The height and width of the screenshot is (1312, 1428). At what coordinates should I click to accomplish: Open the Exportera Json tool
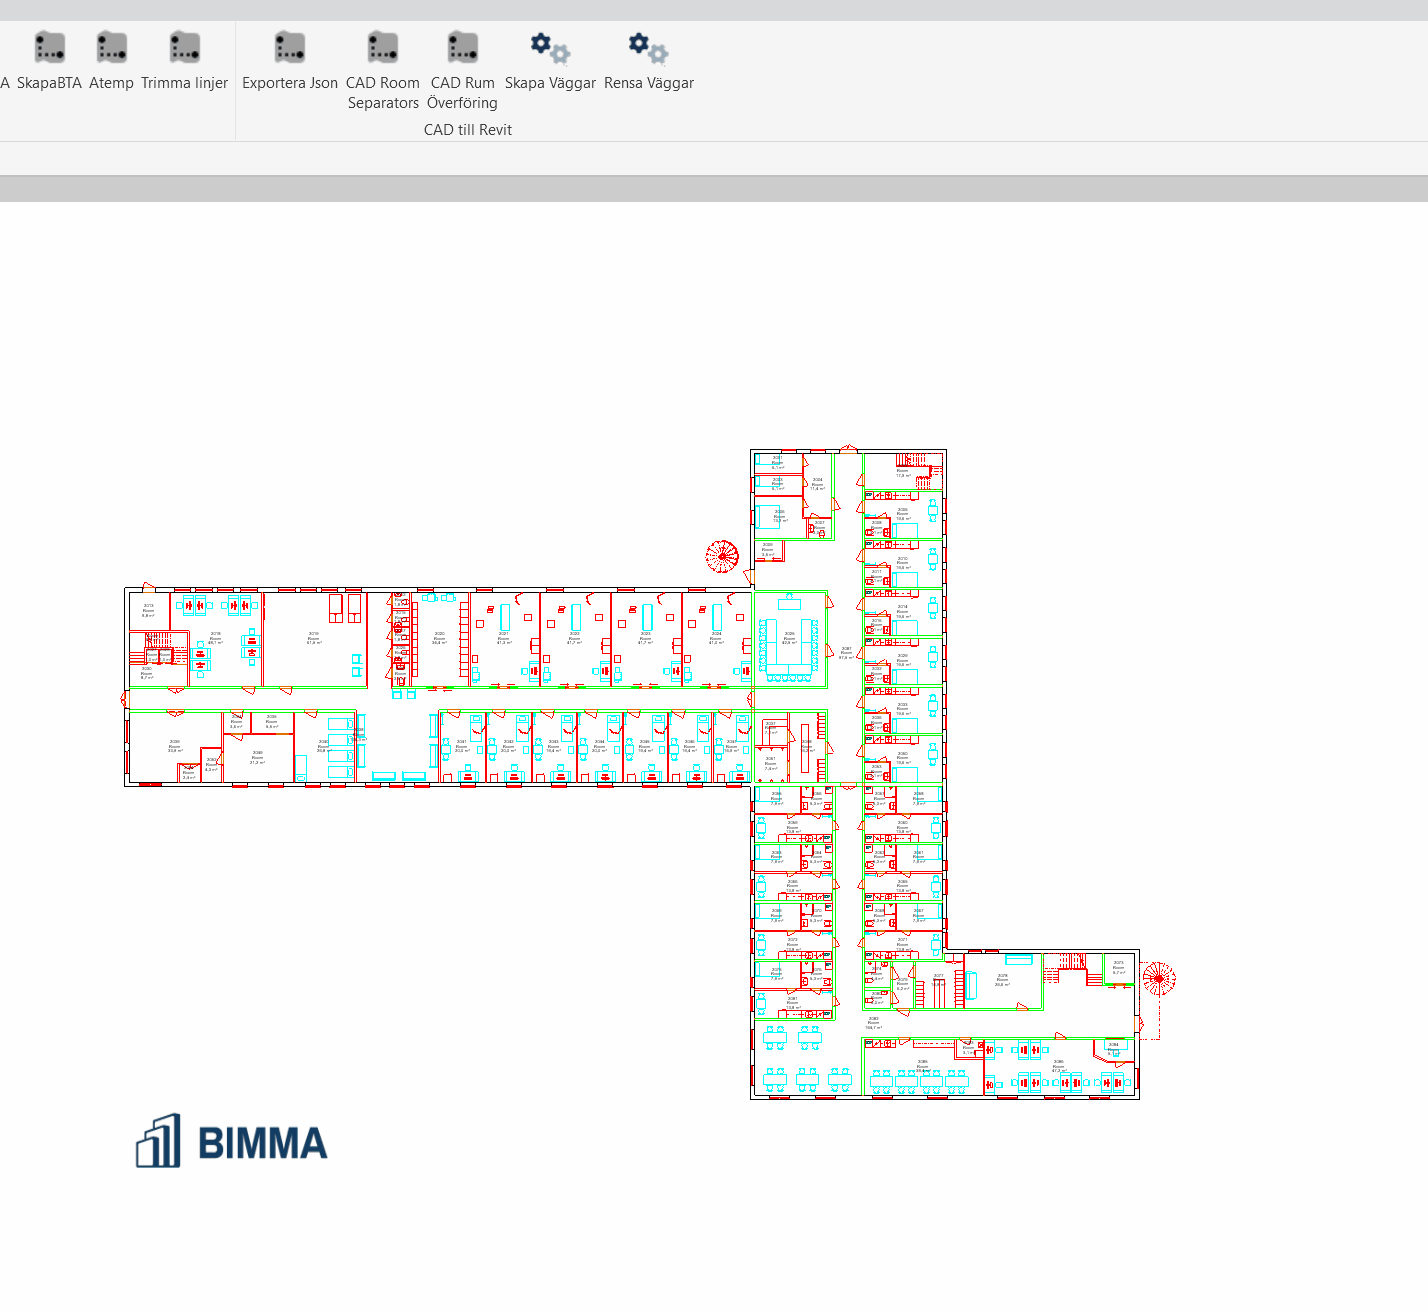click(289, 46)
